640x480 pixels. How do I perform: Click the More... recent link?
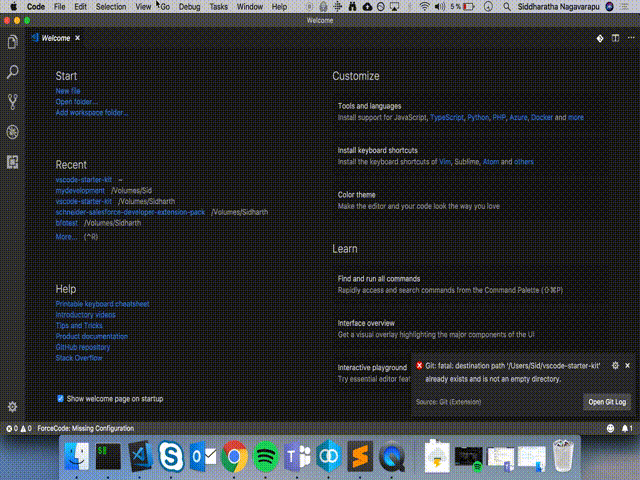point(66,237)
